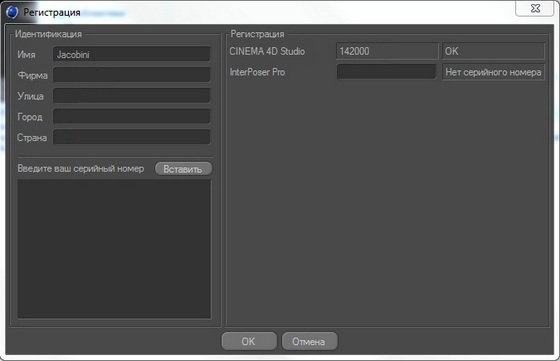The width and height of the screenshot is (560, 361).
Task: Click the 'Введите ваш серийный номер' label
Action: click(81, 169)
